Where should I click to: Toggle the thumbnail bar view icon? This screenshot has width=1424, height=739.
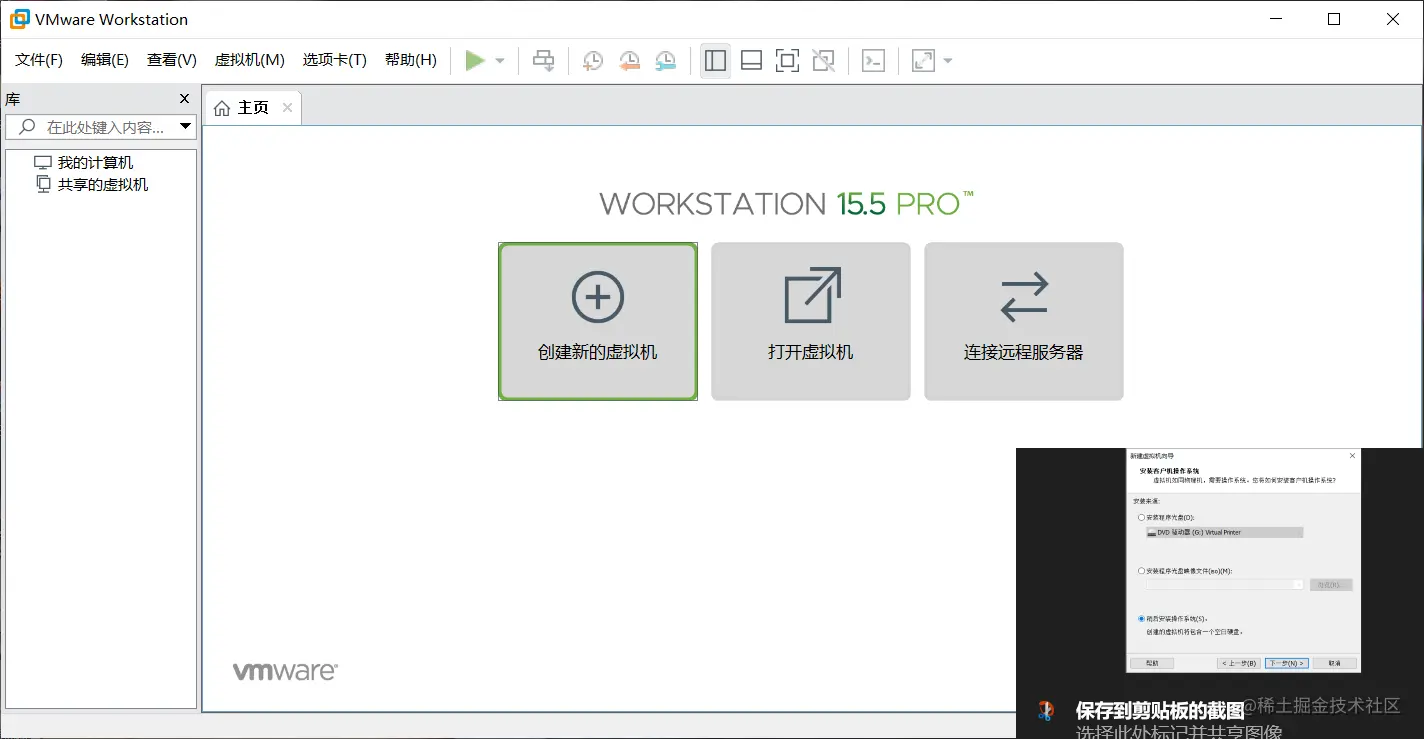(751, 61)
